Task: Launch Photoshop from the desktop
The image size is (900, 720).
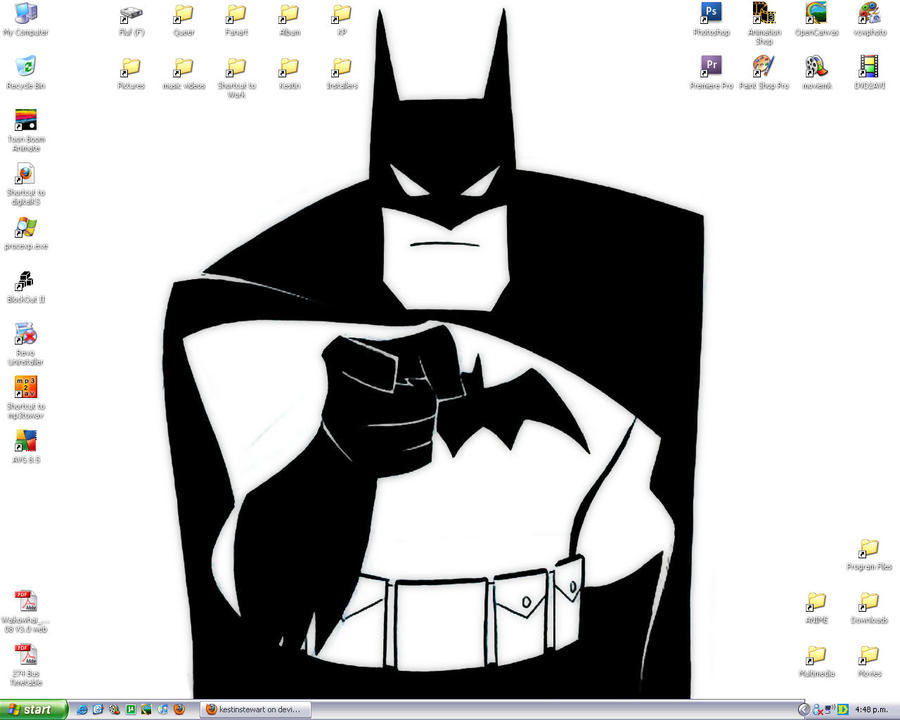Action: [711, 19]
